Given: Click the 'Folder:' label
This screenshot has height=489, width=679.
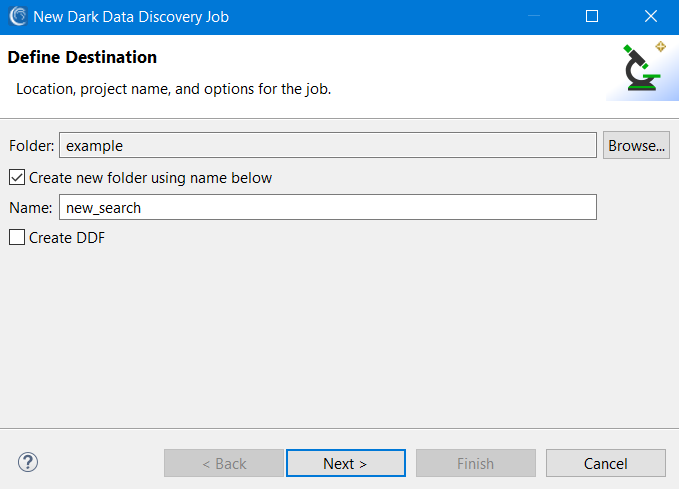Looking at the screenshot, I should 32,146.
